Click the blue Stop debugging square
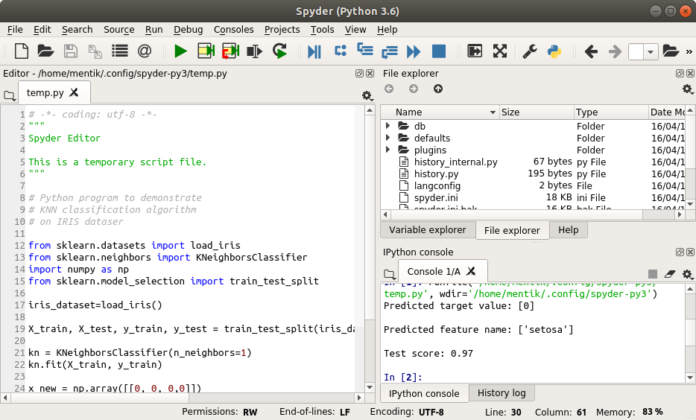Viewport: 696px width, 420px height. (441, 51)
